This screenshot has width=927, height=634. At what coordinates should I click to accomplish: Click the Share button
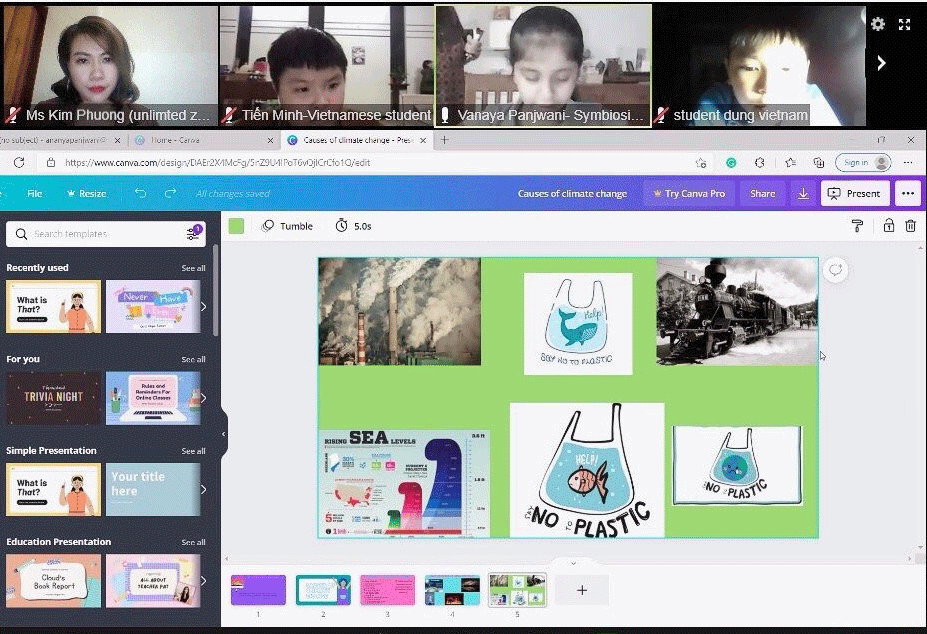762,193
